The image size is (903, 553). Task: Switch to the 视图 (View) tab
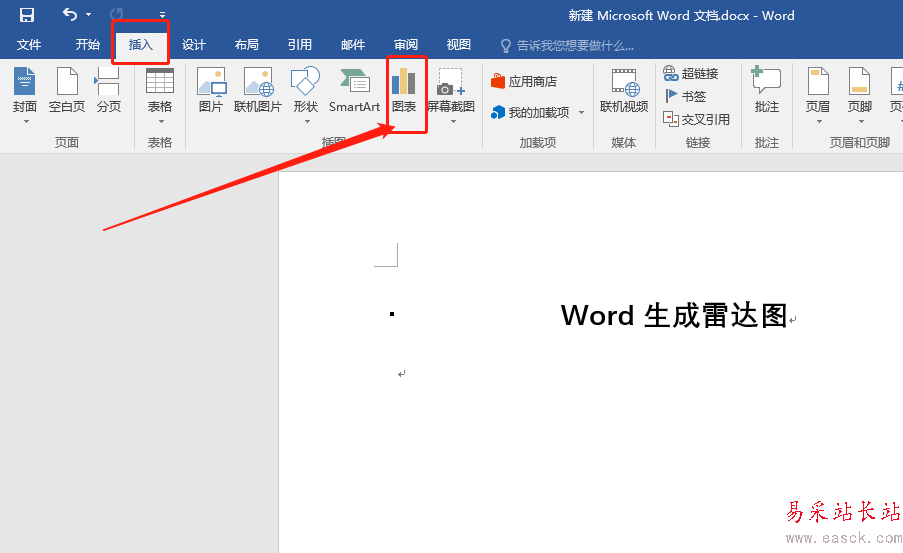tap(458, 44)
